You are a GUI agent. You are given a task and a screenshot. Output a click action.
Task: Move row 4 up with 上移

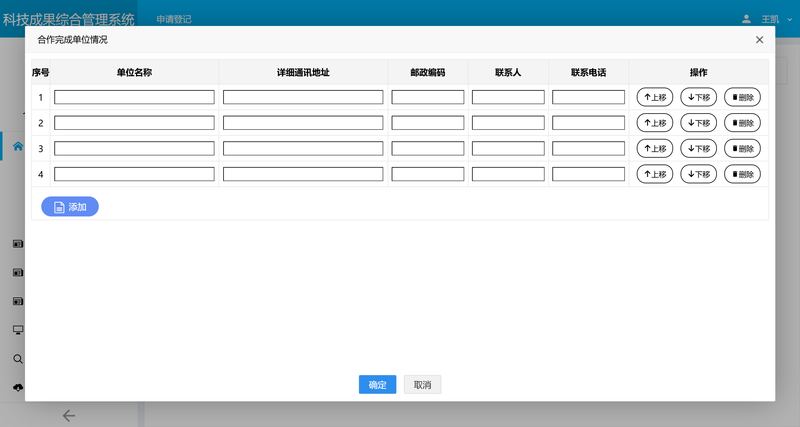(x=655, y=174)
